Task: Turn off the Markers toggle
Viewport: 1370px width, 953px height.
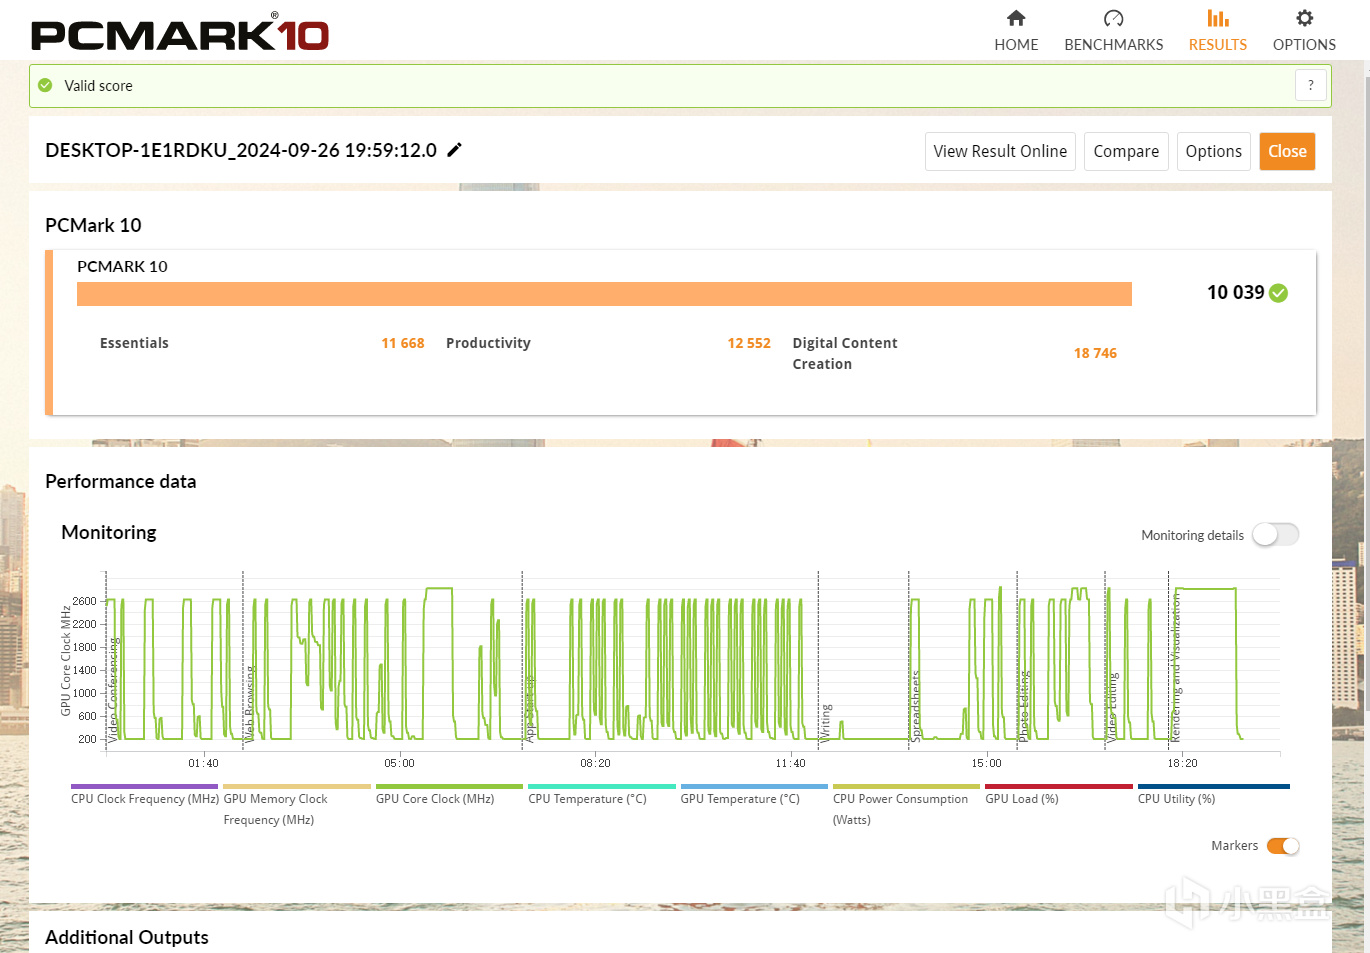Action: [1283, 846]
